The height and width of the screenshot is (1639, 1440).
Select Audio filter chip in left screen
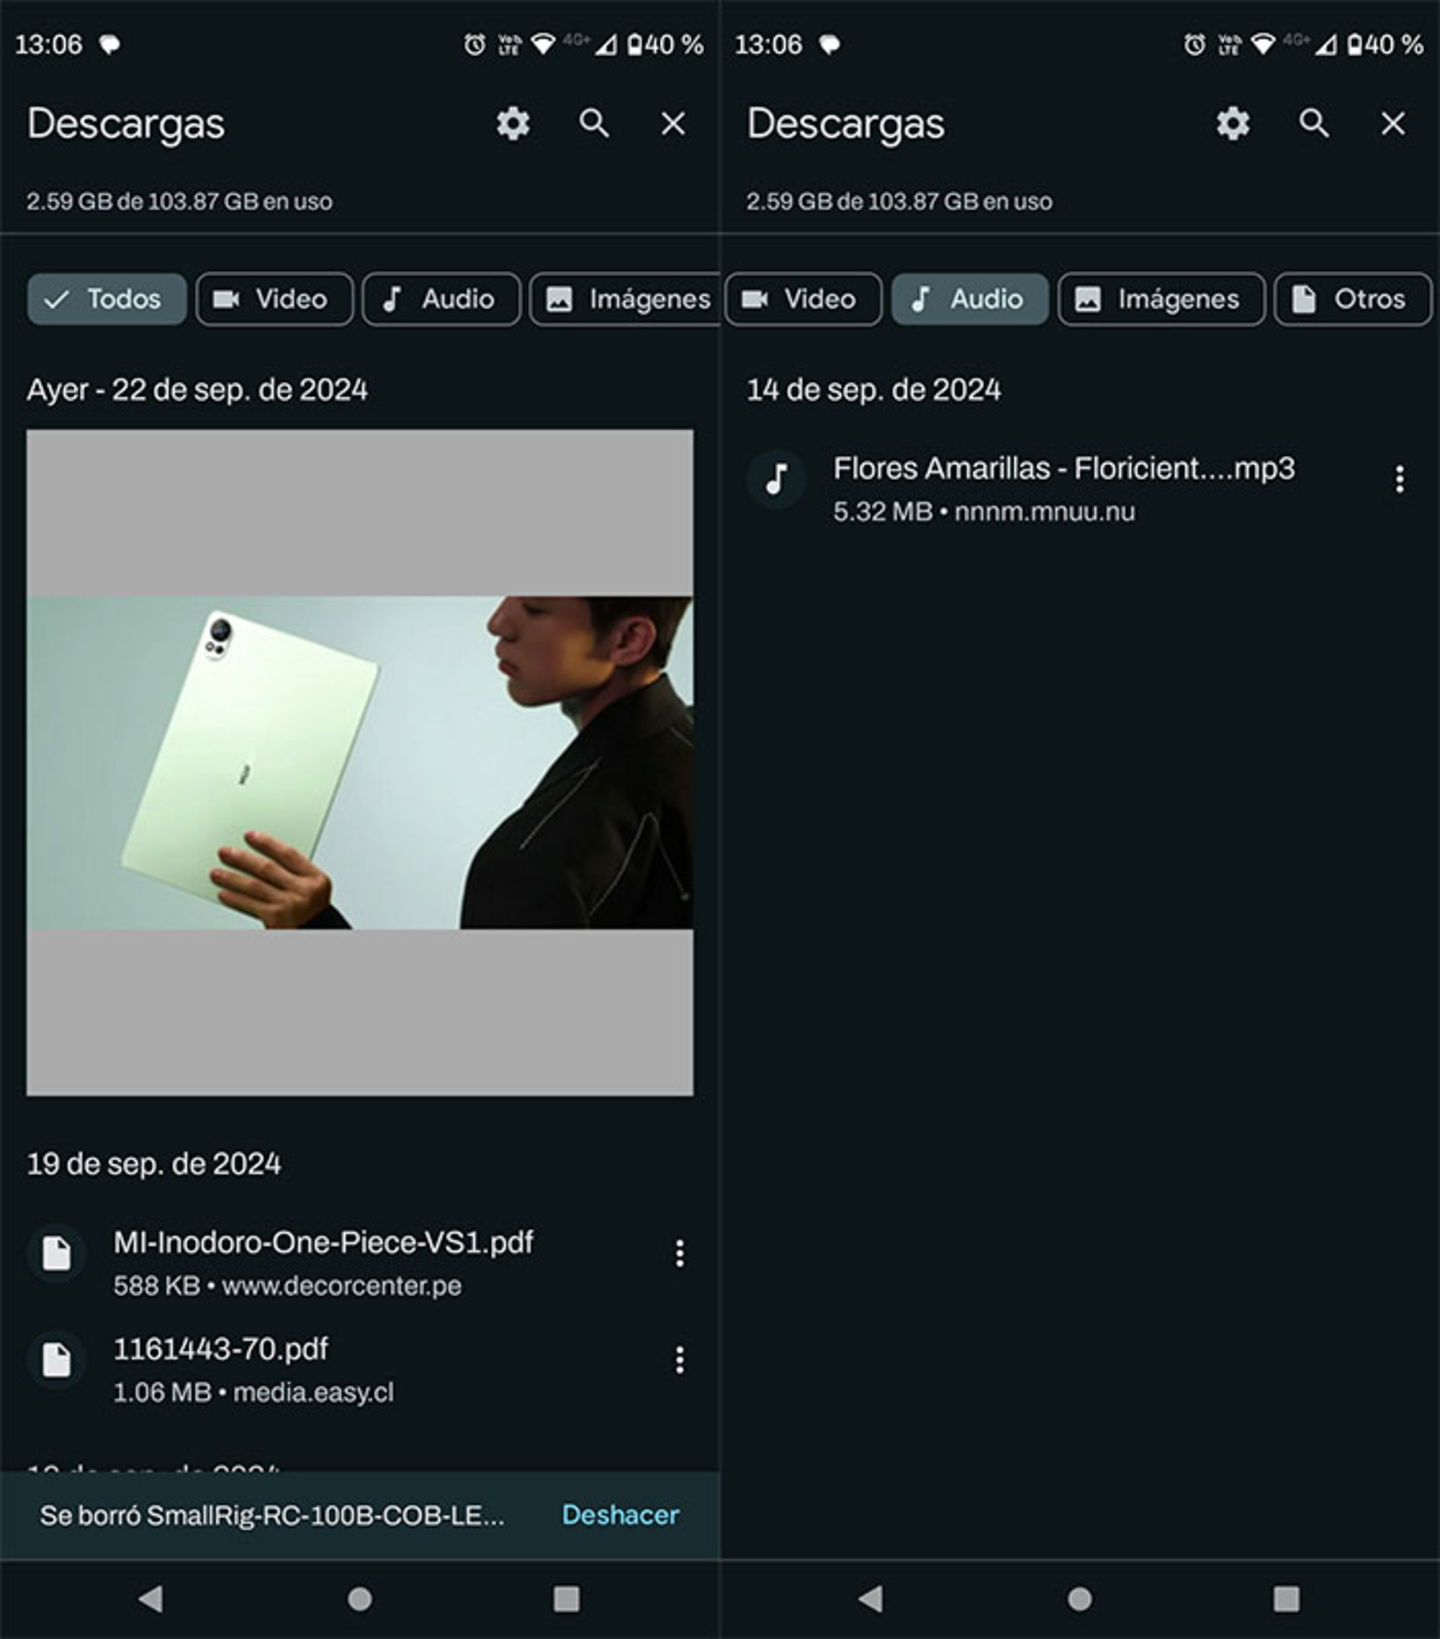click(441, 299)
